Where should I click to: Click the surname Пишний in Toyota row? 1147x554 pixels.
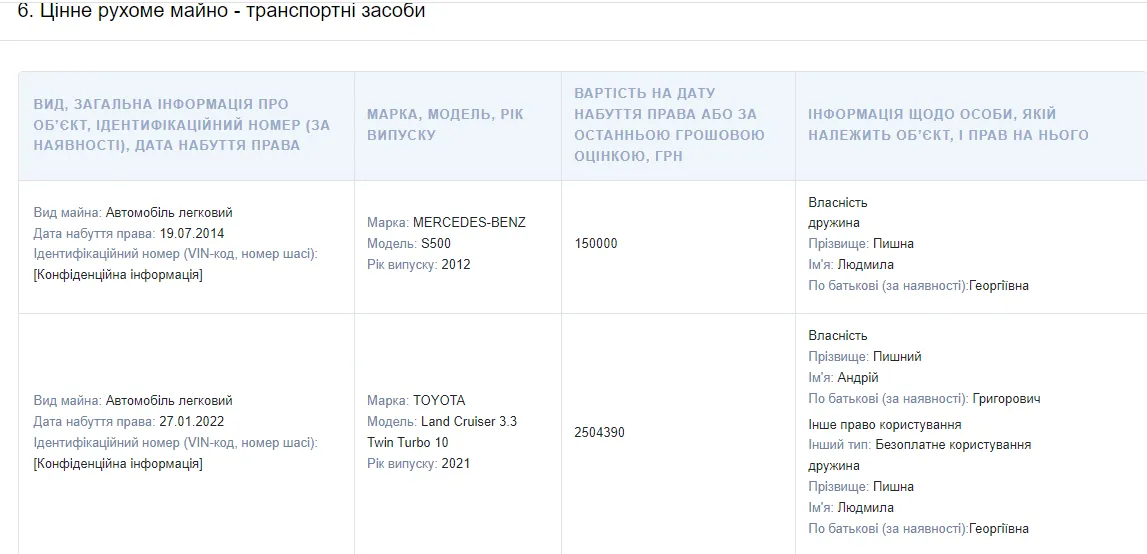[897, 356]
